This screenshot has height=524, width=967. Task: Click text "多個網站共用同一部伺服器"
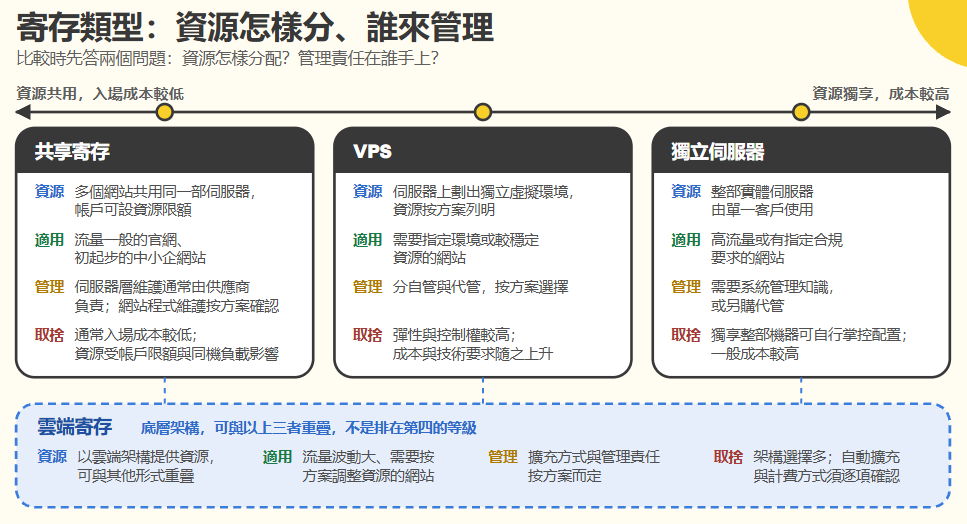click(162, 192)
